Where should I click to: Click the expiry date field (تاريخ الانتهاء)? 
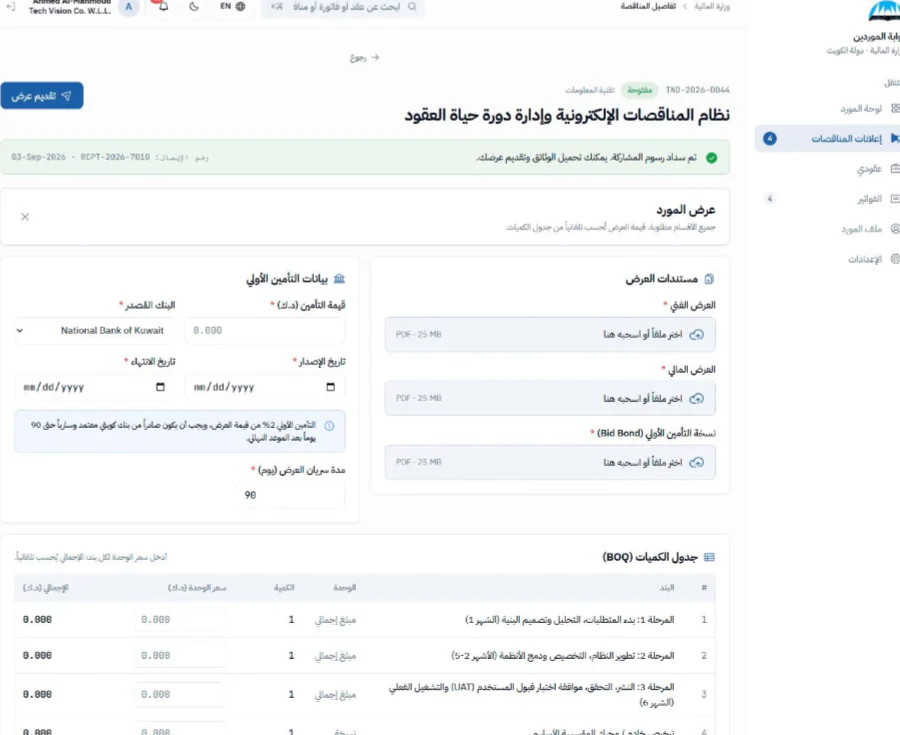click(95, 387)
